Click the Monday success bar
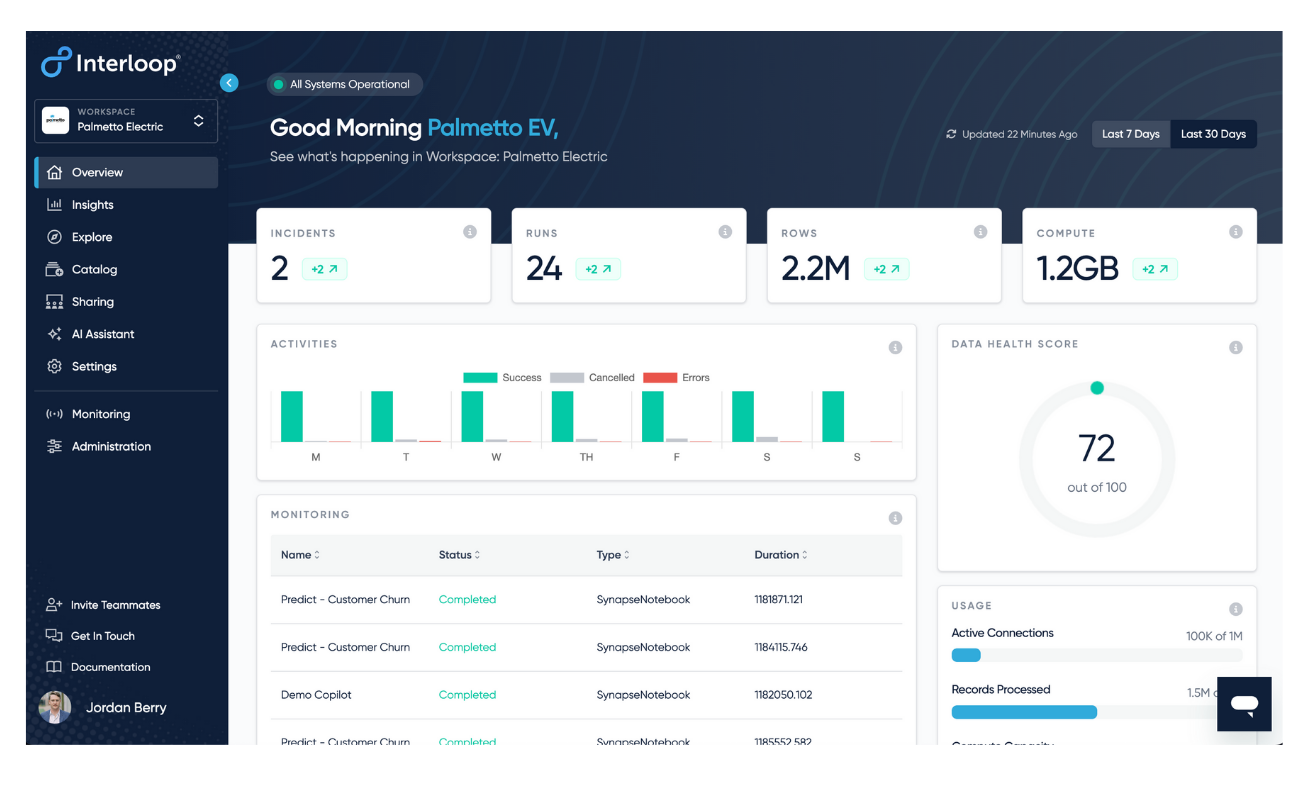The height and width of the screenshot is (789, 1314). (292, 416)
